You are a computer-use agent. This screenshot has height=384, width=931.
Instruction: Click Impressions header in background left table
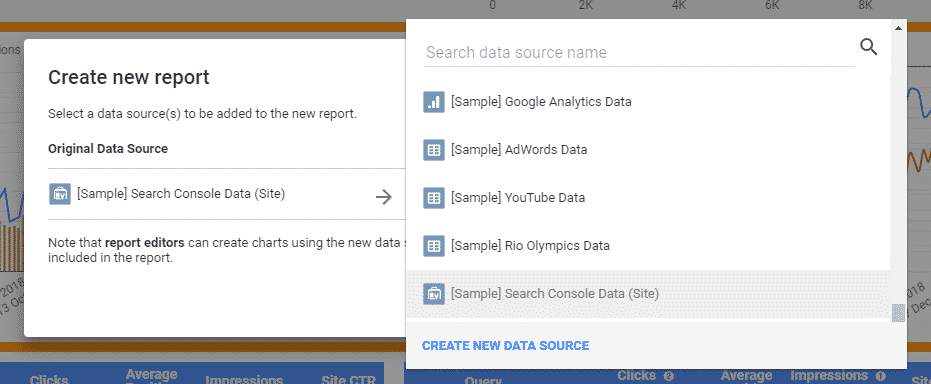244,379
